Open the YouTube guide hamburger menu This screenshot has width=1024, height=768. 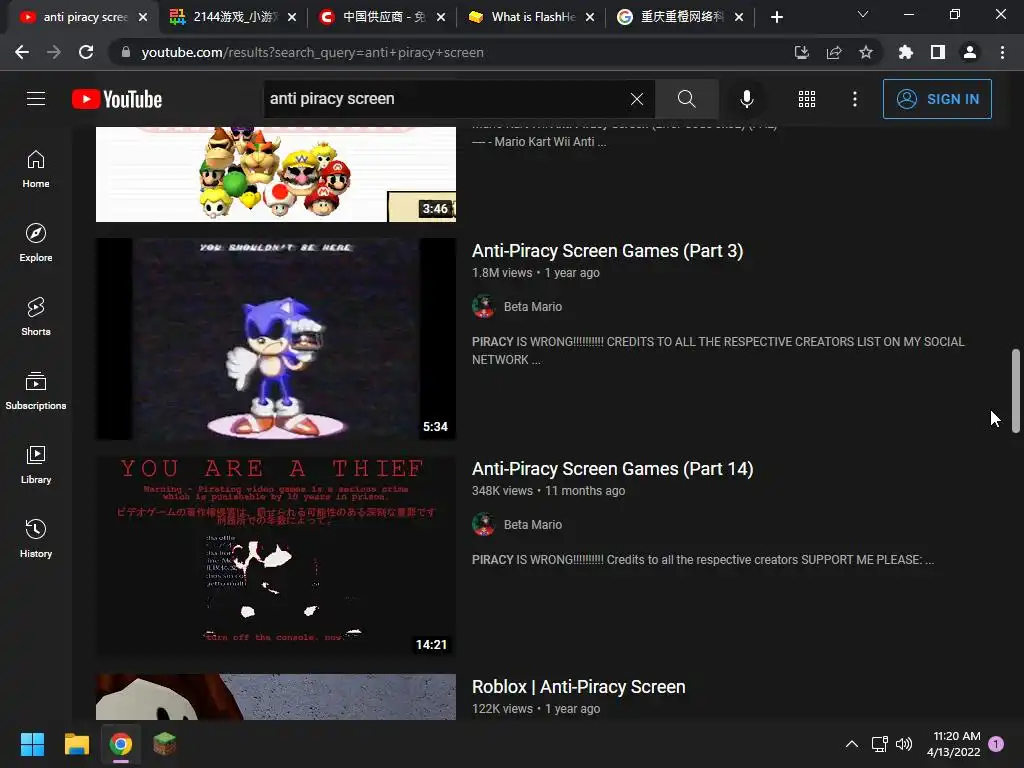point(36,99)
